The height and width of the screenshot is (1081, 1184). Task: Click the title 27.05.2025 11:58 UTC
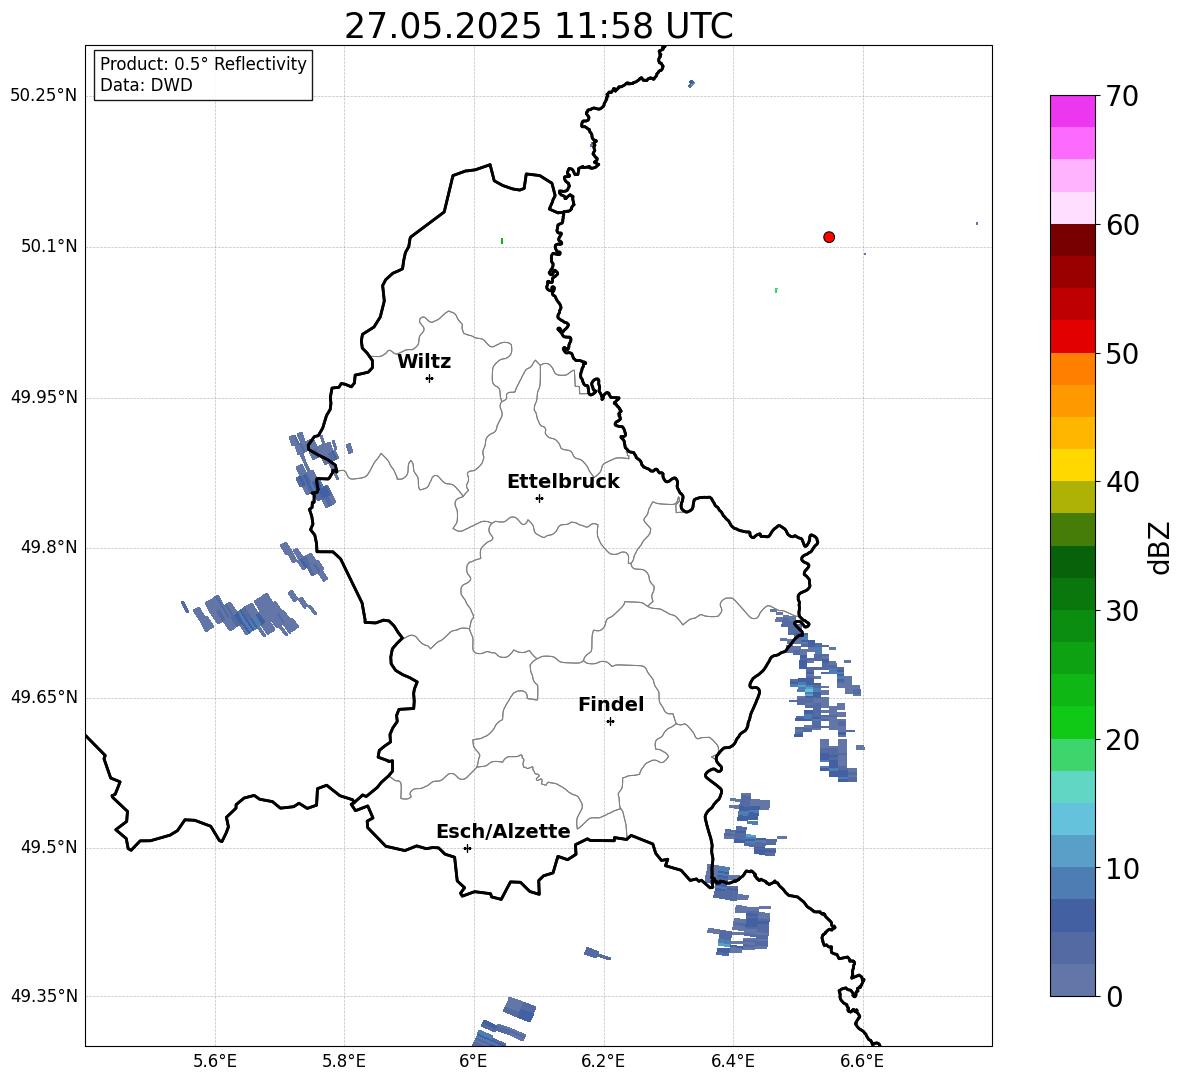point(538,26)
